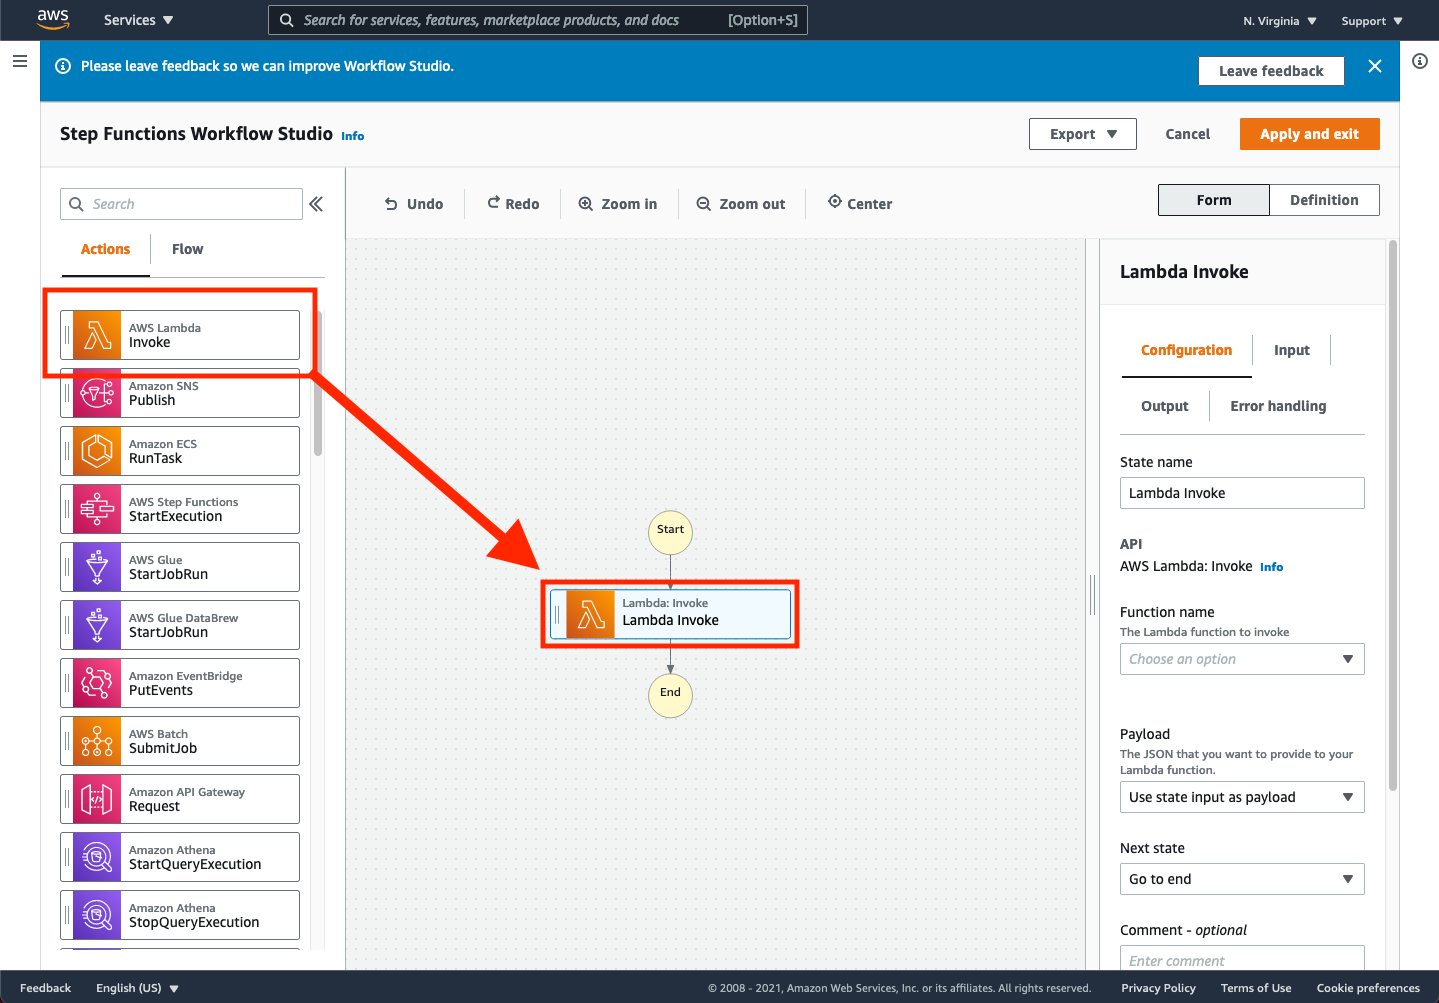
Task: Click the Leave feedback button
Action: click(1271, 71)
